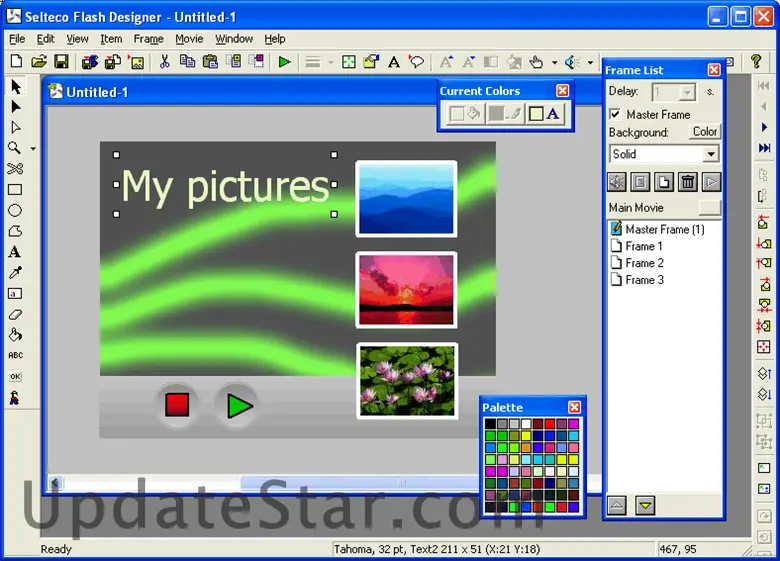Select the magnifier zoom tool
The image size is (780, 561).
click(14, 148)
